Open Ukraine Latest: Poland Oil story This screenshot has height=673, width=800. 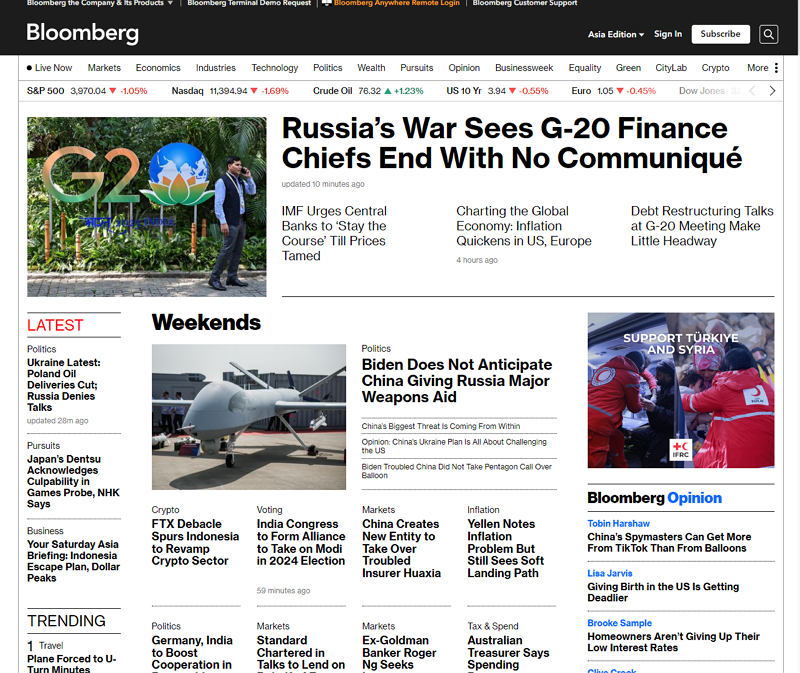point(64,385)
